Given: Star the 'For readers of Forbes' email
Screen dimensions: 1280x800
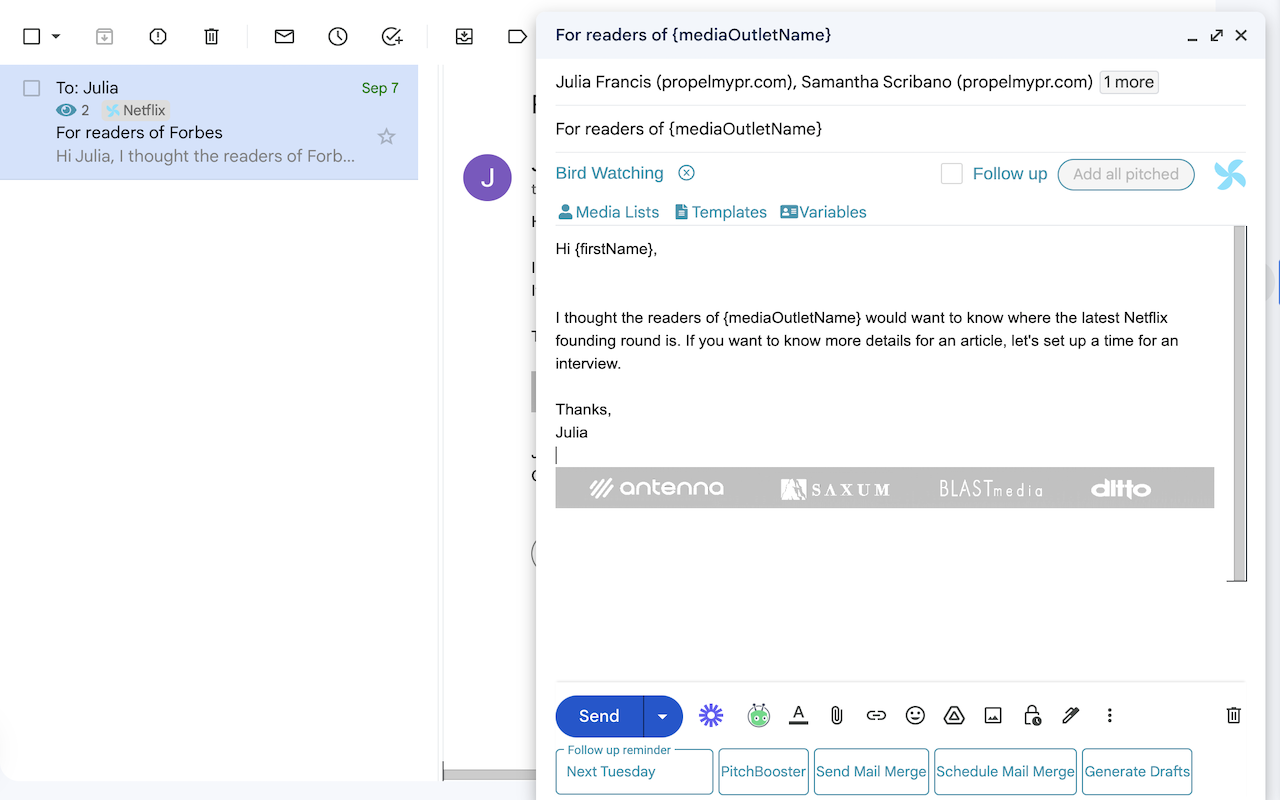Looking at the screenshot, I should pyautogui.click(x=386, y=136).
